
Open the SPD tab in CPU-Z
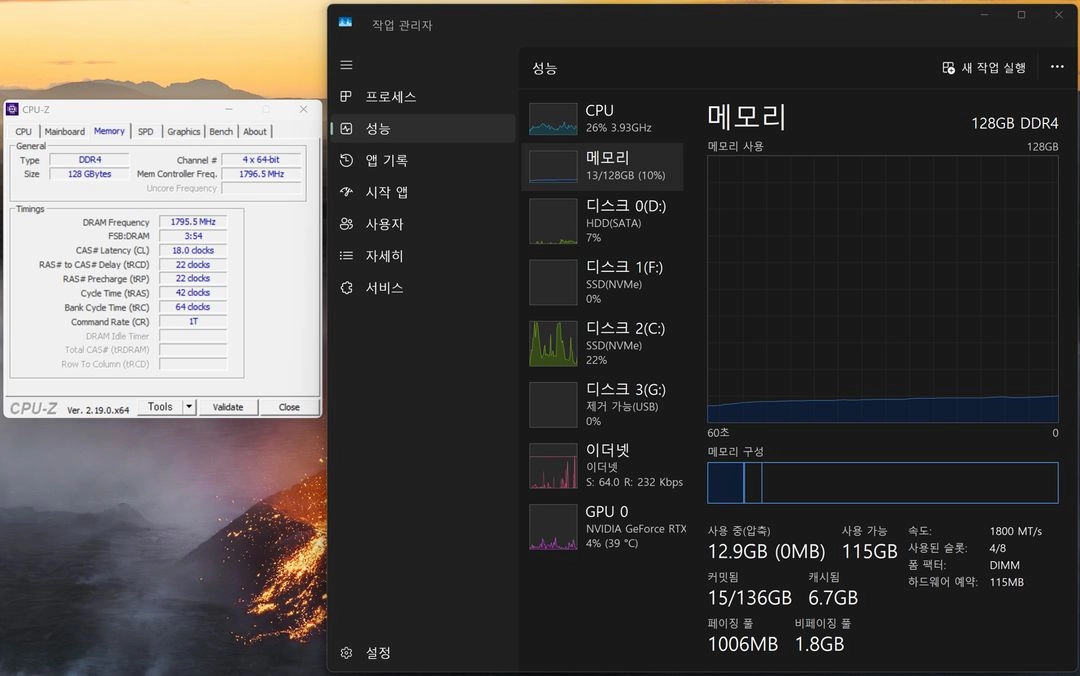click(x=145, y=132)
